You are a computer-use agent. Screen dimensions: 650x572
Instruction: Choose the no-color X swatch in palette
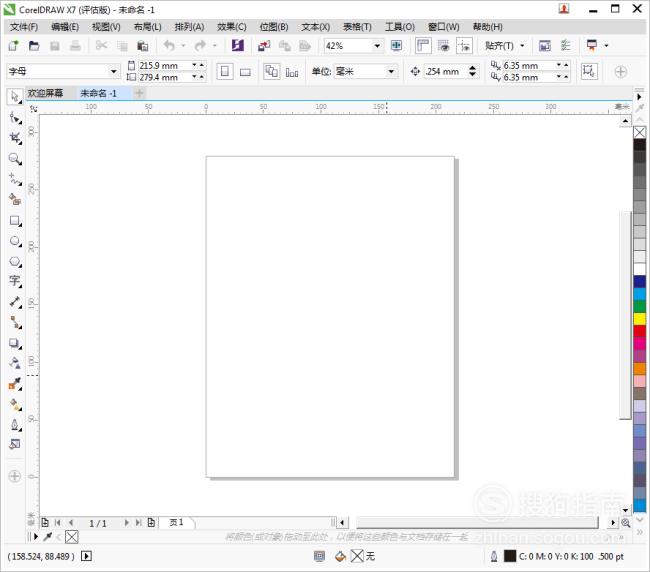(x=640, y=132)
